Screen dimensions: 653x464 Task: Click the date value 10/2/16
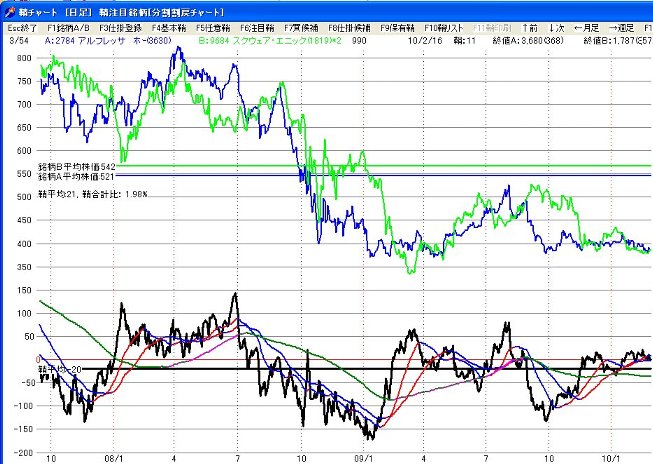425,40
